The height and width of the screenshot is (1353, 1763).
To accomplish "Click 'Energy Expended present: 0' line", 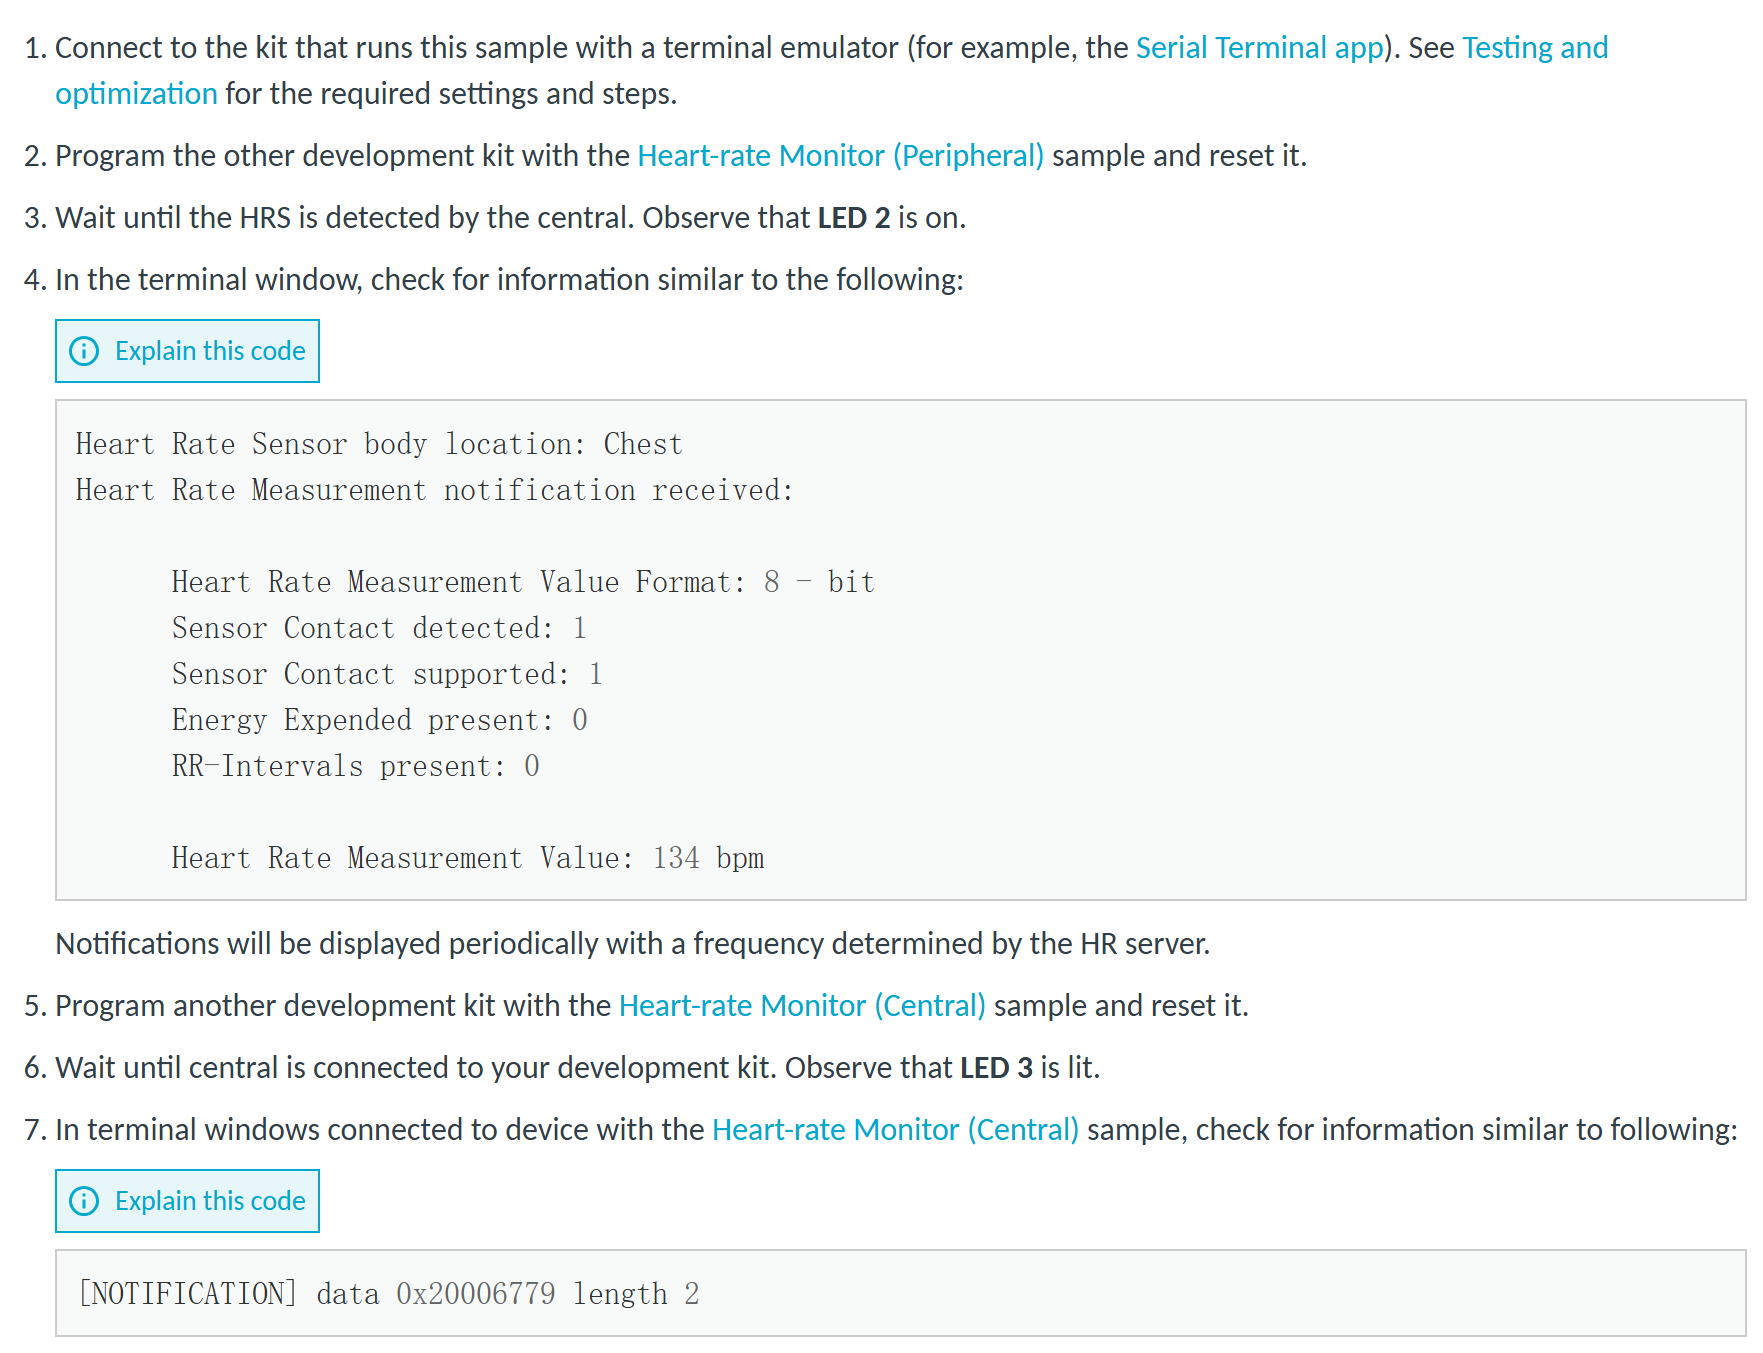I will (x=380, y=720).
